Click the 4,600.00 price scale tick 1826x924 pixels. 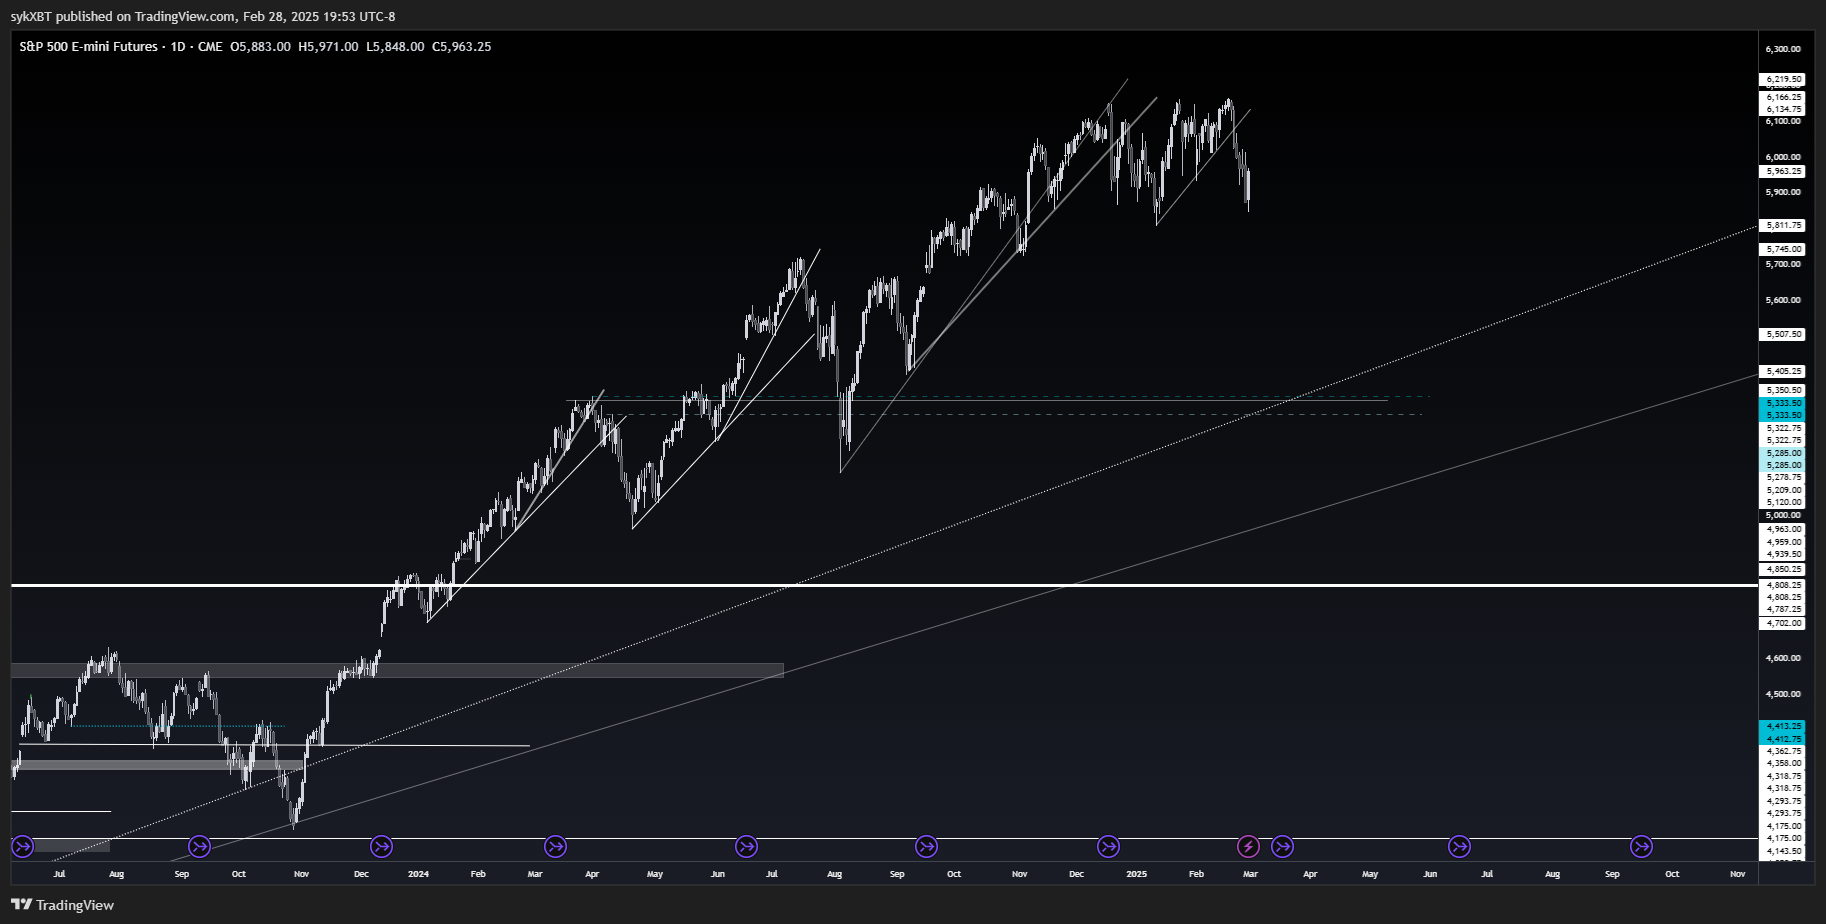point(1782,658)
